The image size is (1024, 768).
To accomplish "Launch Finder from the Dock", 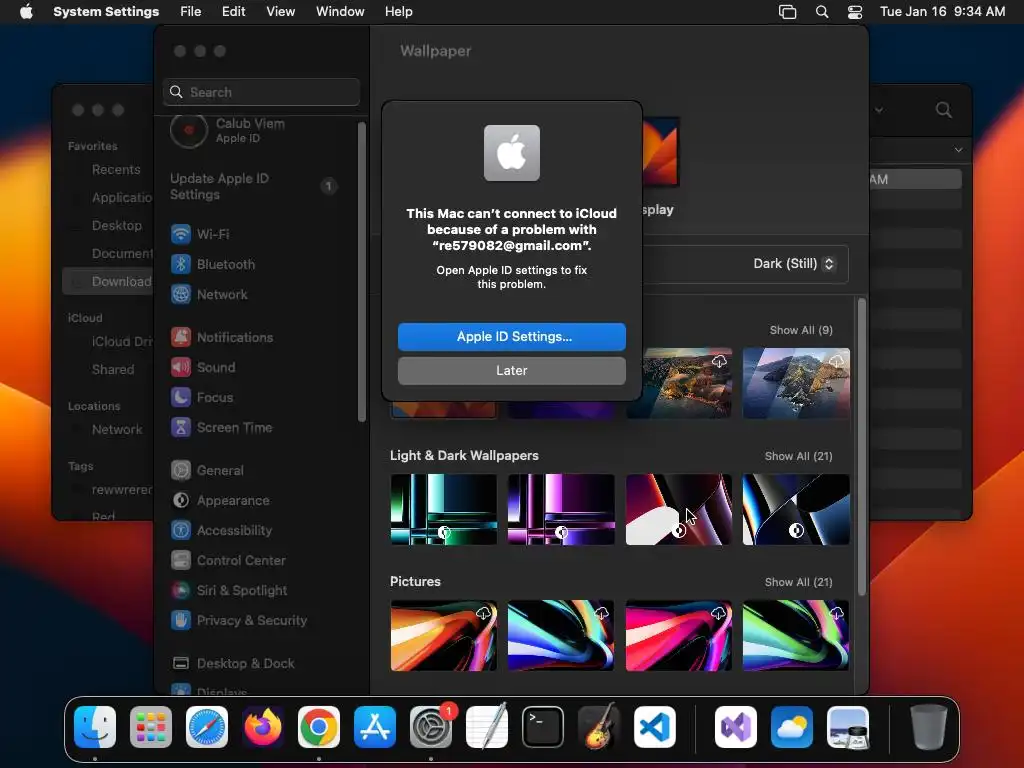I will (95, 727).
